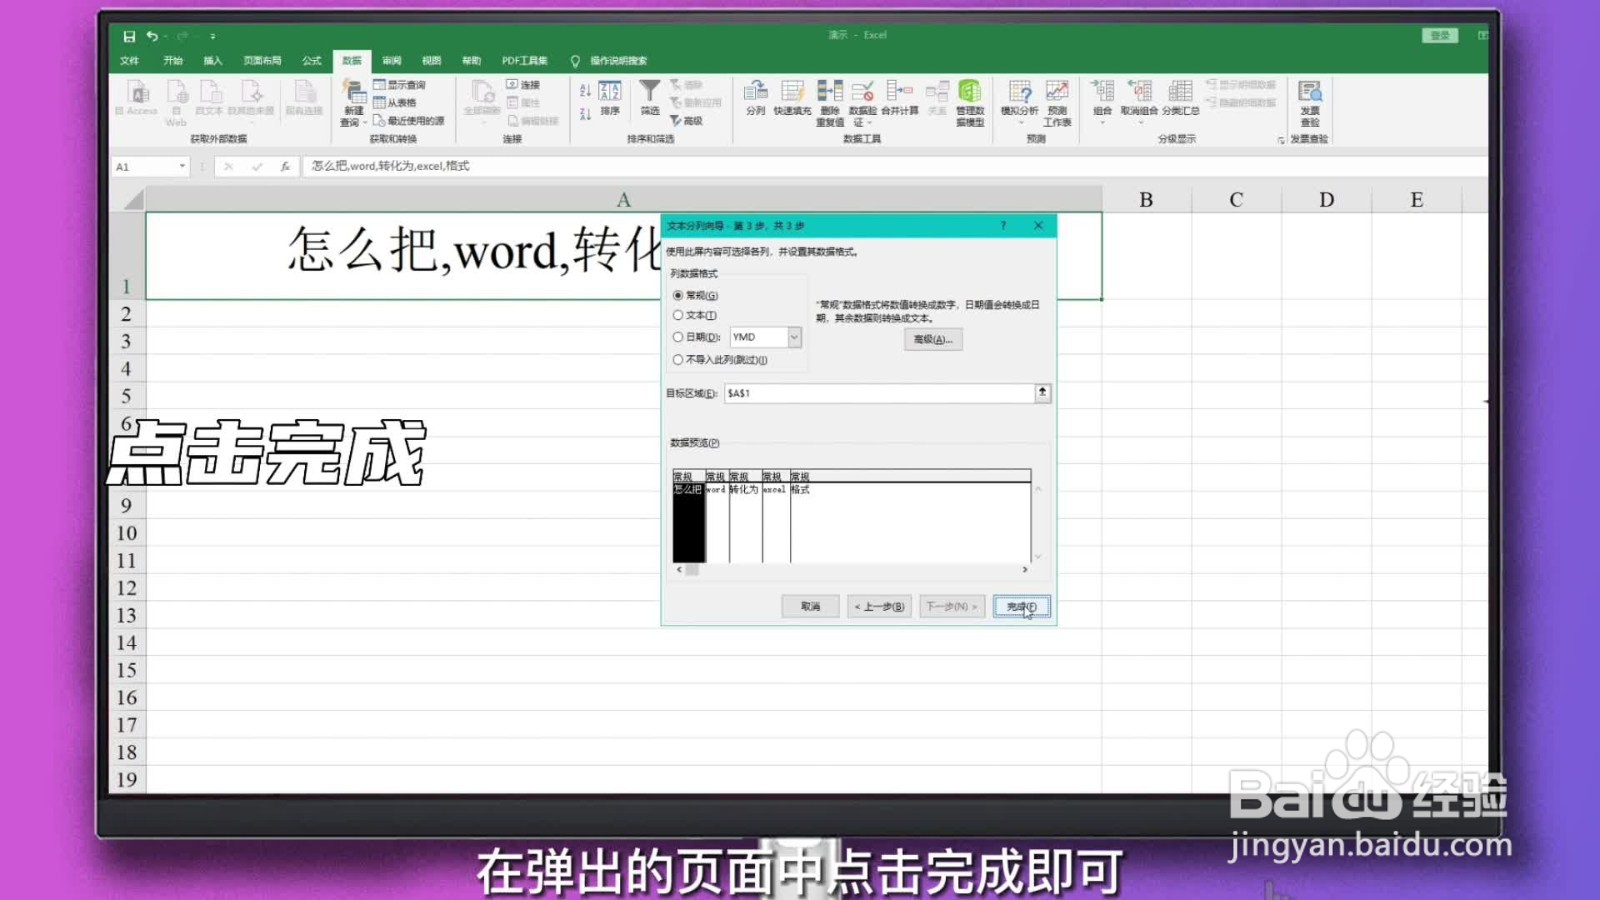This screenshot has width=1600, height=900.
Task: Open the YMD date format dropdown
Action: point(794,338)
